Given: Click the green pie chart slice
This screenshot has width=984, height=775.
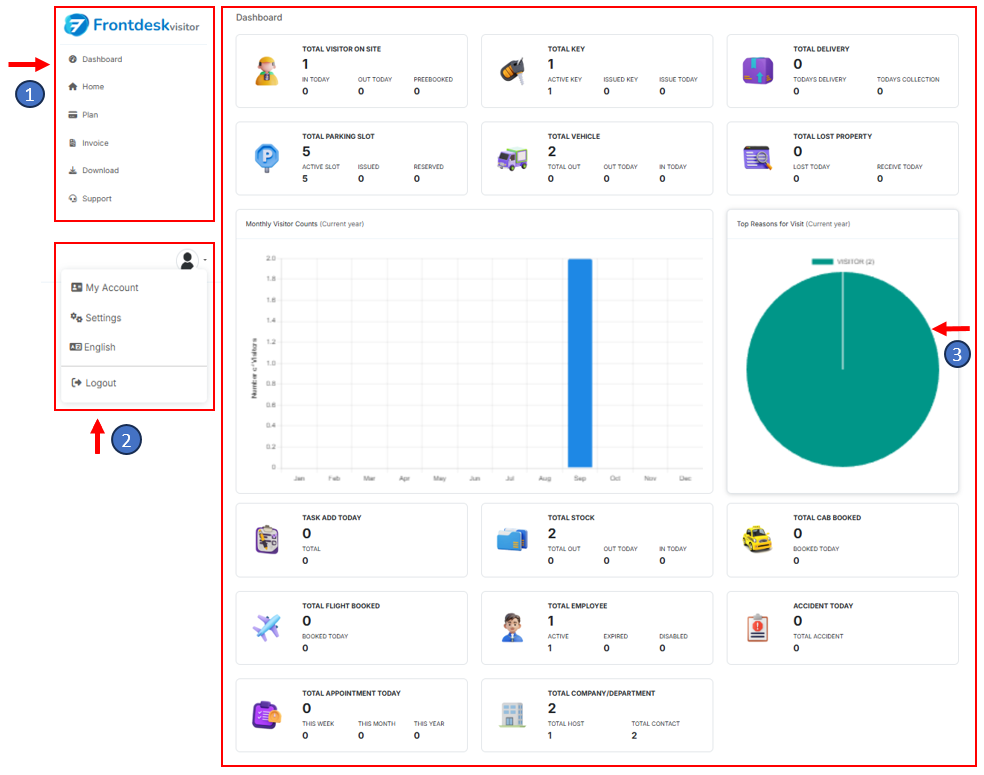Looking at the screenshot, I should [x=842, y=380].
